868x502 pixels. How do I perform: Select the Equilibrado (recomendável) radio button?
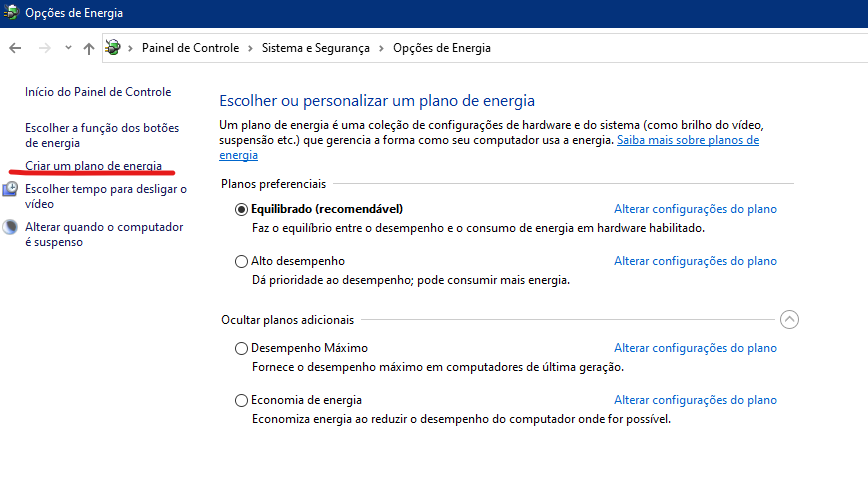click(241, 210)
